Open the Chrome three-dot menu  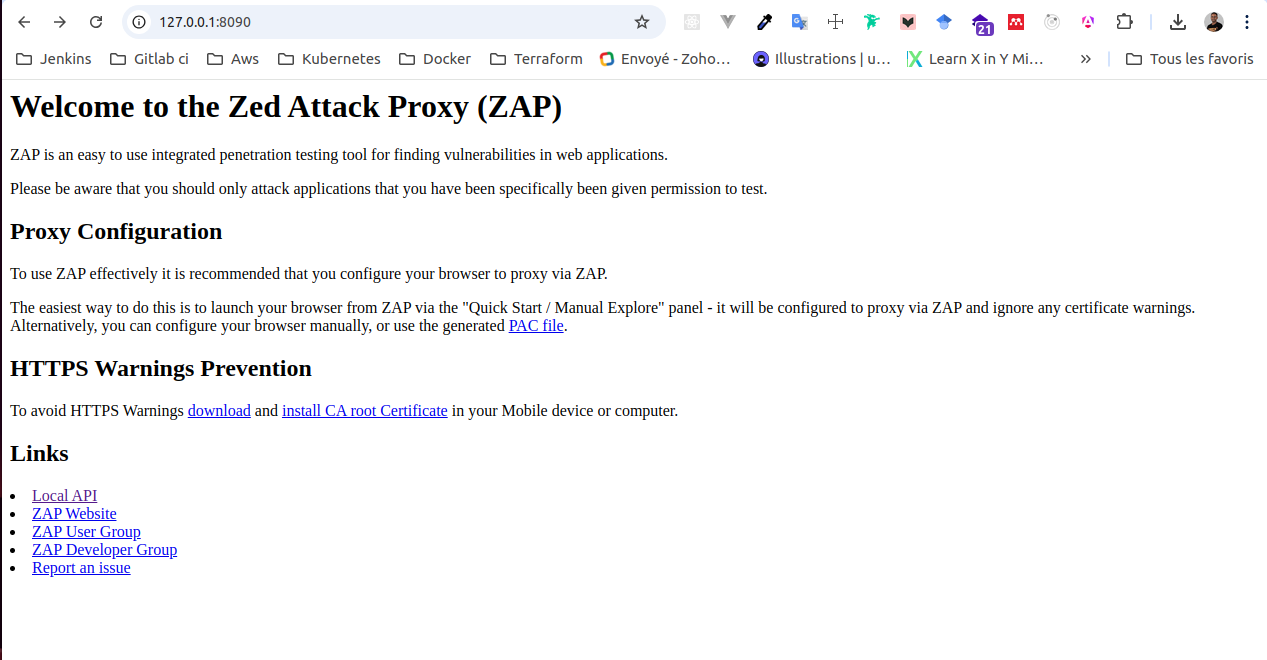[1247, 22]
